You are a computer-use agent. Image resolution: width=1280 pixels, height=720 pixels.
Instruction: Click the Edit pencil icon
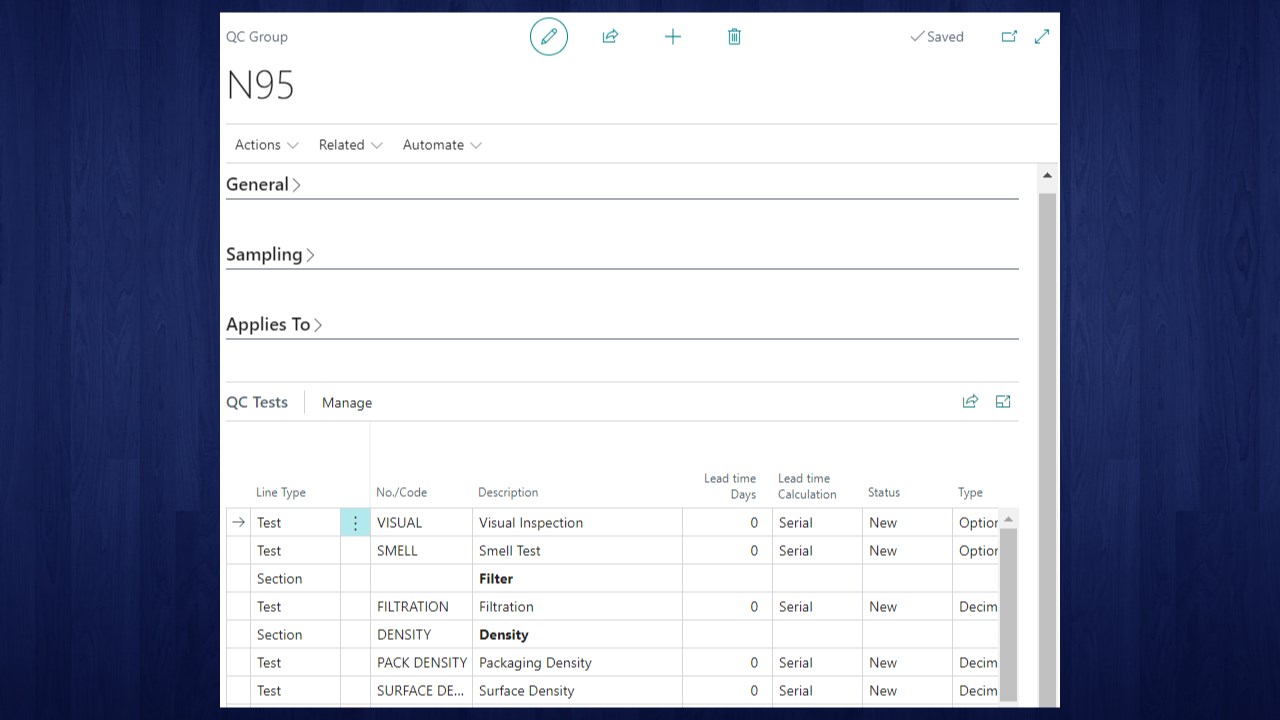coord(549,37)
